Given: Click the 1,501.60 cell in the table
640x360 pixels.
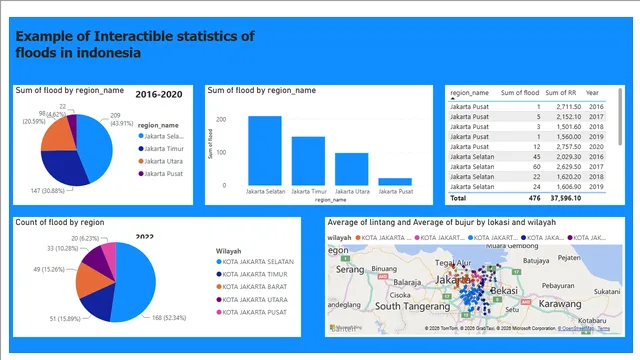Looking at the screenshot, I should 569,127.
